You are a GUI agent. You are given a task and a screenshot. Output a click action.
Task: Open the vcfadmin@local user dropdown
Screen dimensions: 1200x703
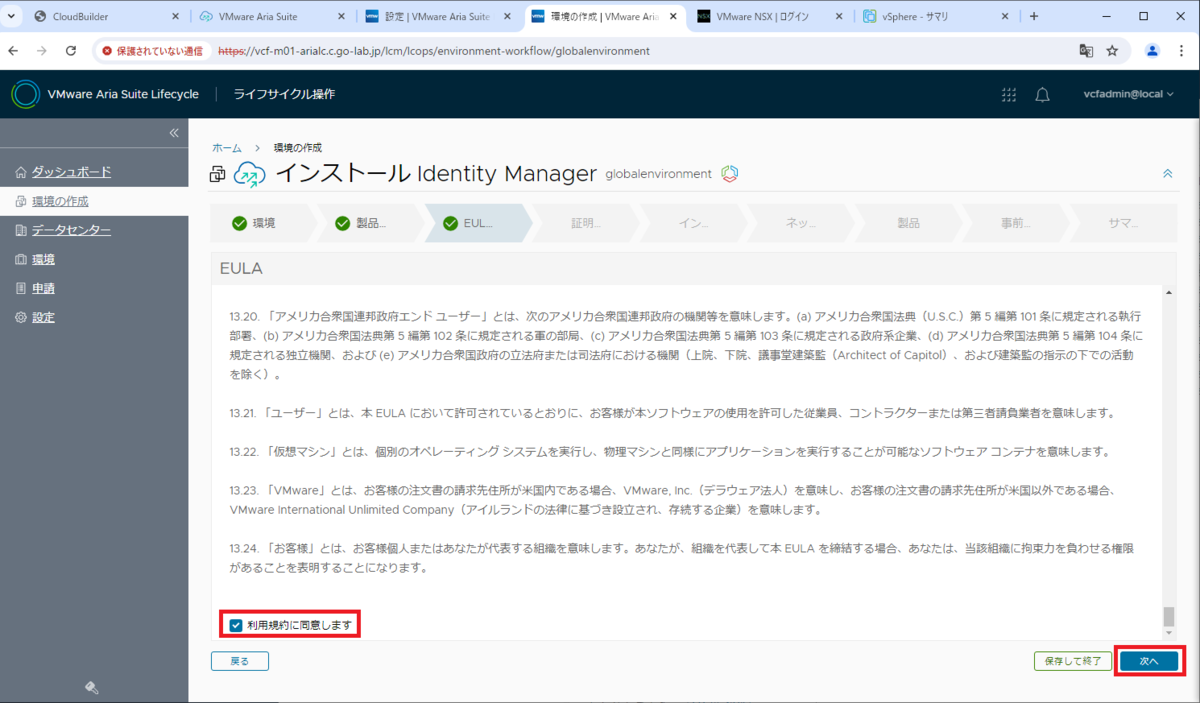1128,94
